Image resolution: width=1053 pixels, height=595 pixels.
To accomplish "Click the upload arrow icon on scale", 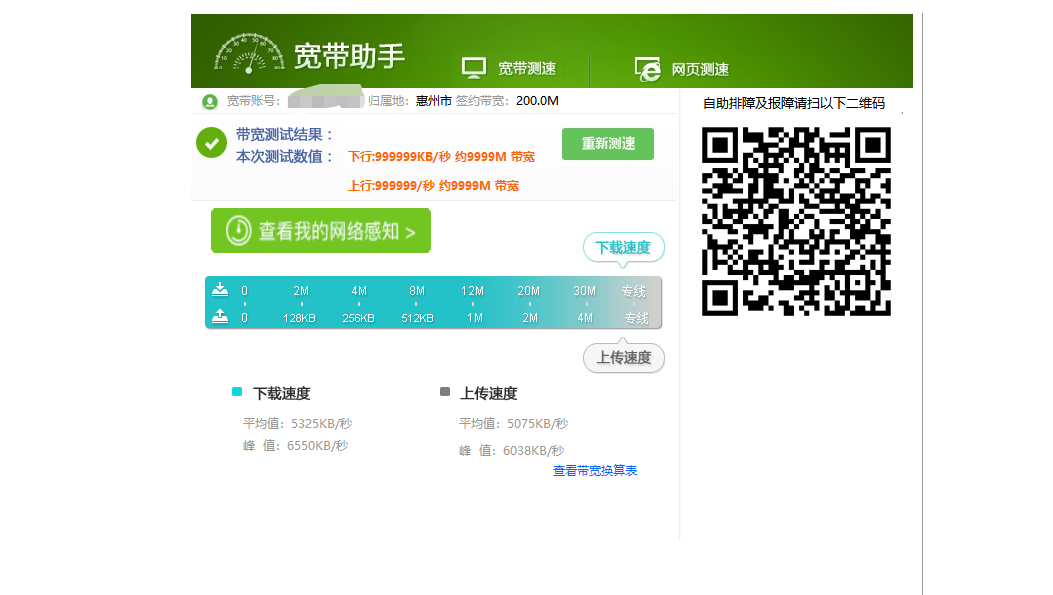I will pos(220,316).
